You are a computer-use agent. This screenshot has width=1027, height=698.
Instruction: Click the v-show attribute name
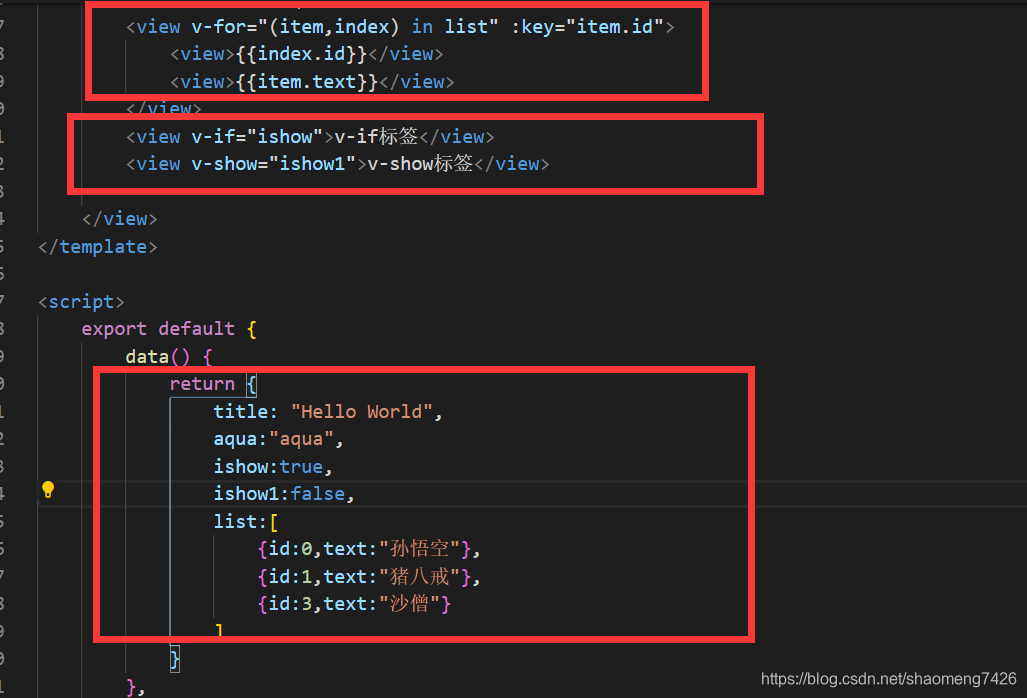pyautogui.click(x=225, y=164)
